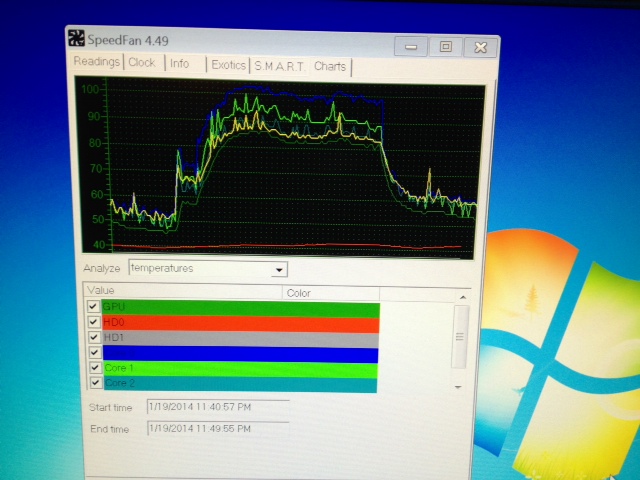
Task: Click the gray HD1 color bar
Action: (241, 340)
